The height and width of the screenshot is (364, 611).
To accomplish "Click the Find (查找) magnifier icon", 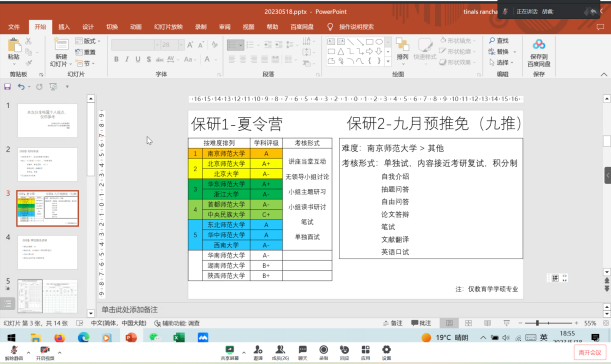I will coord(492,41).
